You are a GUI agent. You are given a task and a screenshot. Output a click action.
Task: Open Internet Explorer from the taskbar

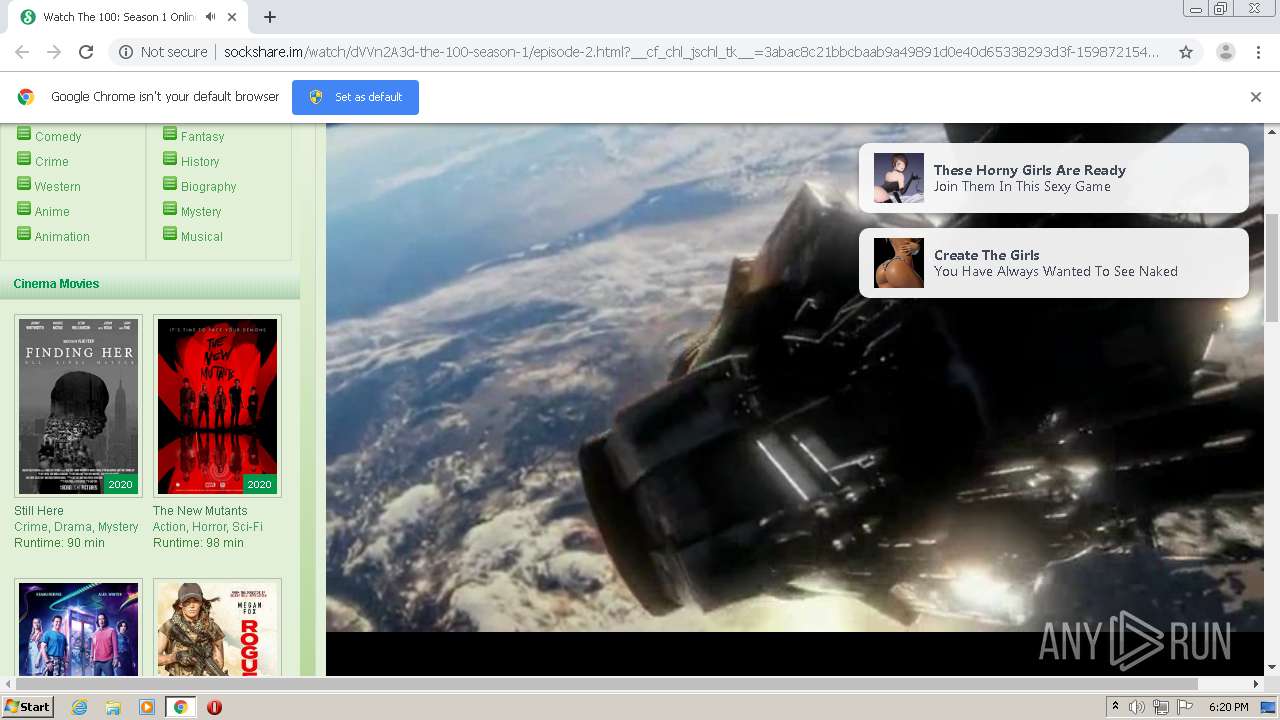pos(79,707)
